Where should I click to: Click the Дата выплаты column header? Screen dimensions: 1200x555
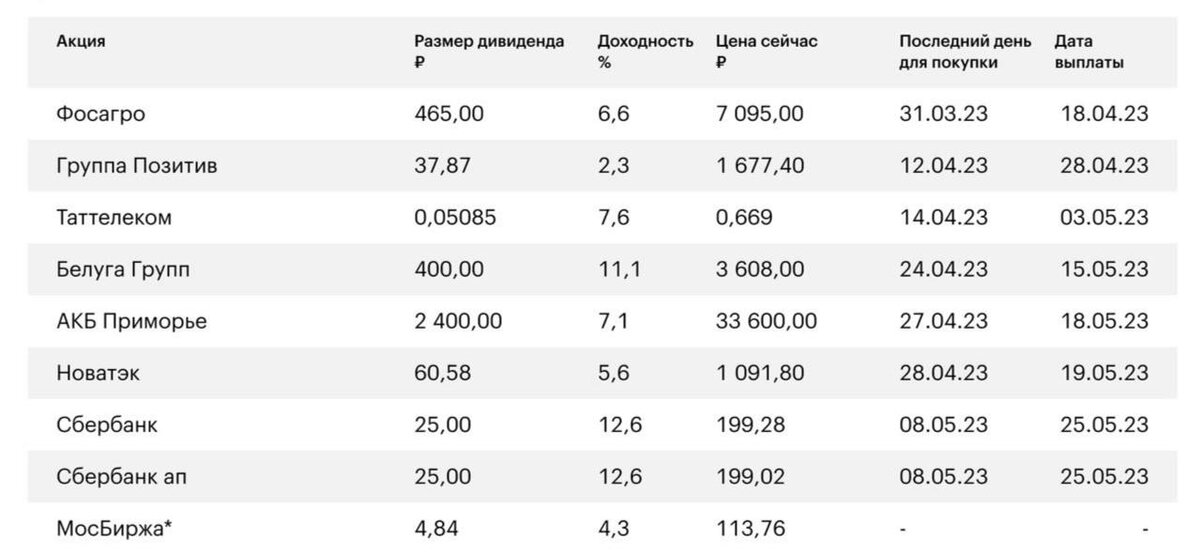(1089, 52)
